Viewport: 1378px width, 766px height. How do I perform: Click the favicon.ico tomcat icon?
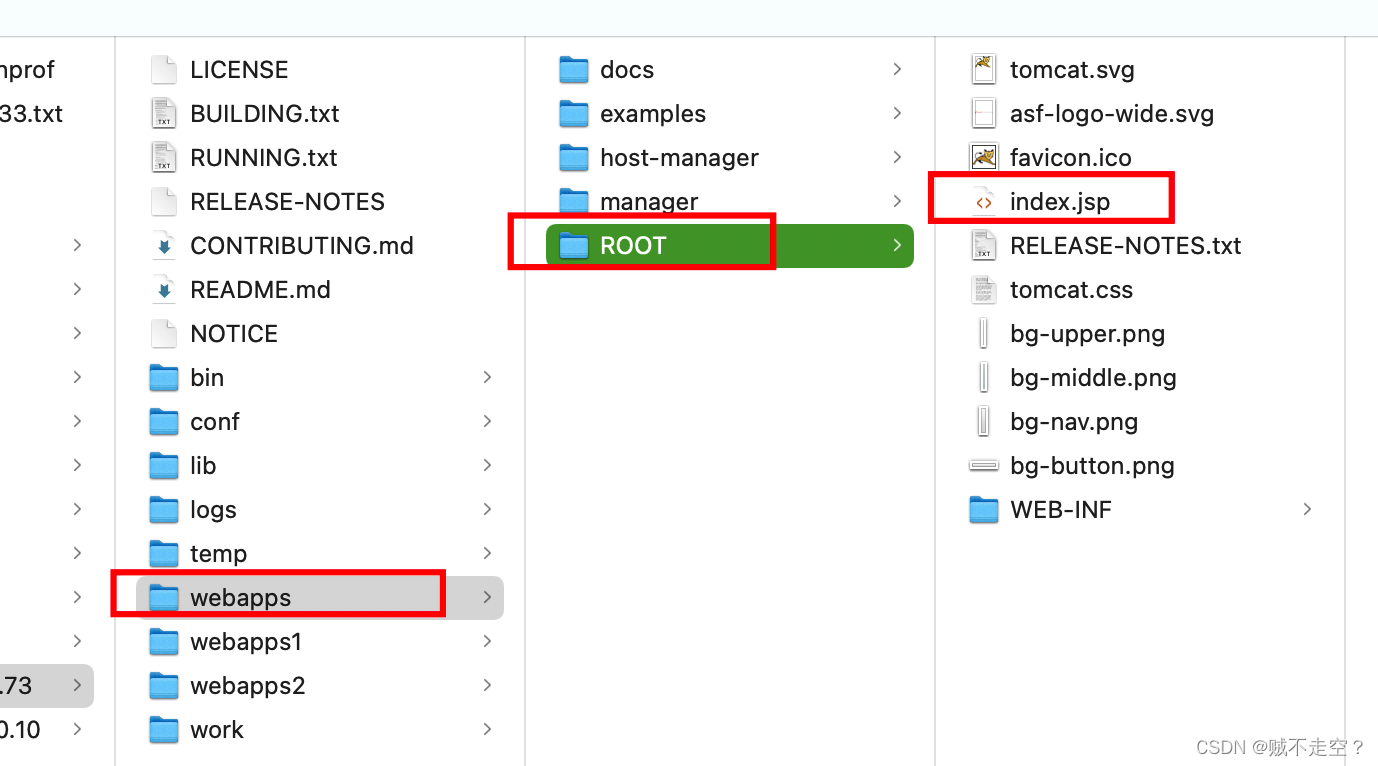coord(984,157)
